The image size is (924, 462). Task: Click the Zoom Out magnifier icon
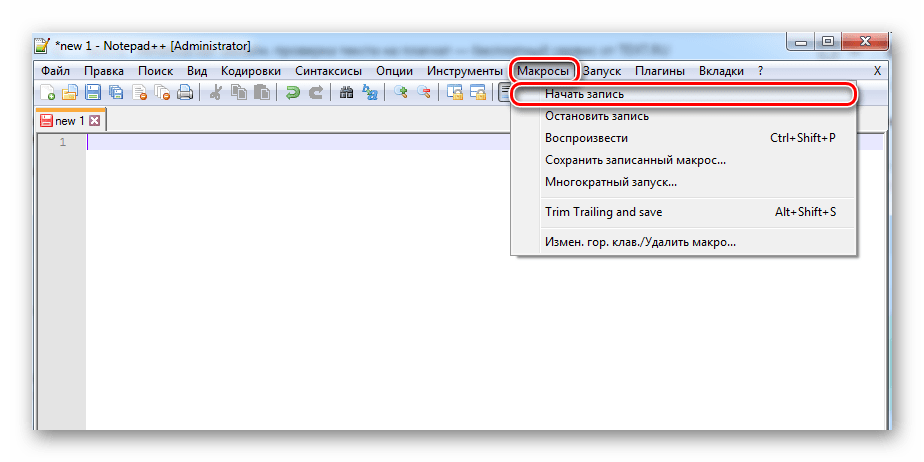tap(424, 93)
